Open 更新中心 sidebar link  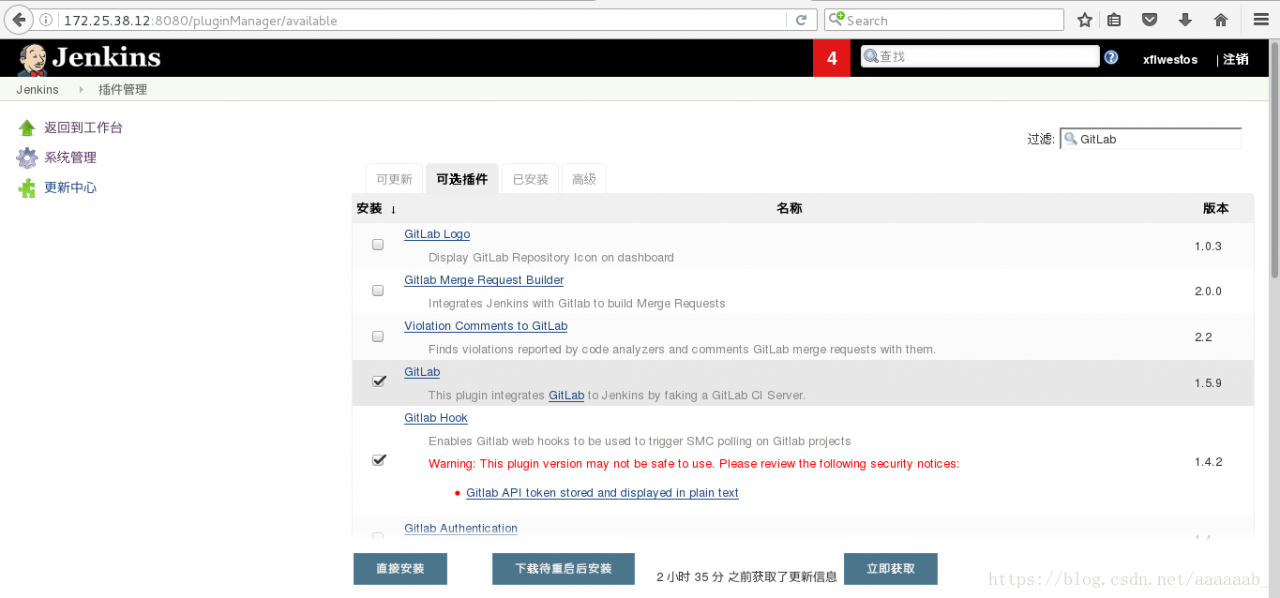coord(70,188)
